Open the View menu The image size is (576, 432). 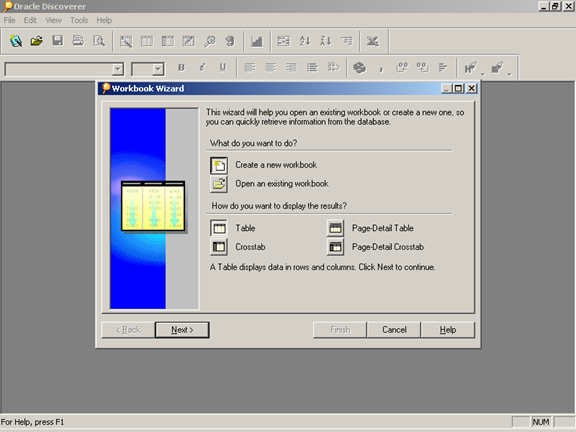(53, 20)
